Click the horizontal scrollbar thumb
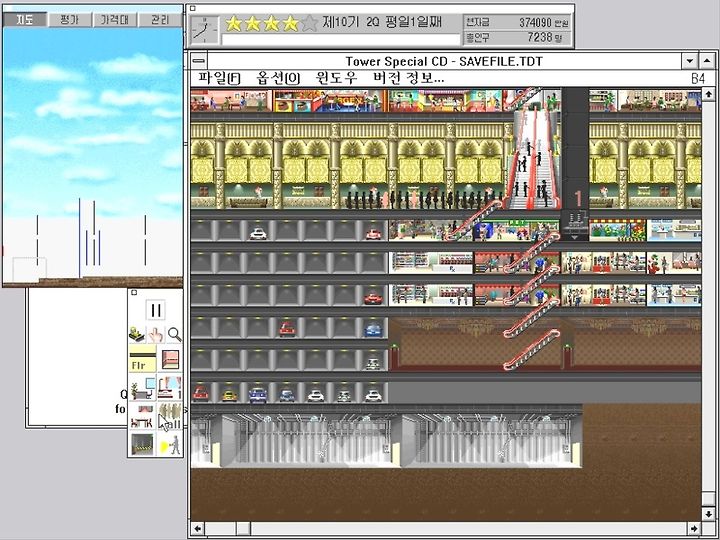 243,528
